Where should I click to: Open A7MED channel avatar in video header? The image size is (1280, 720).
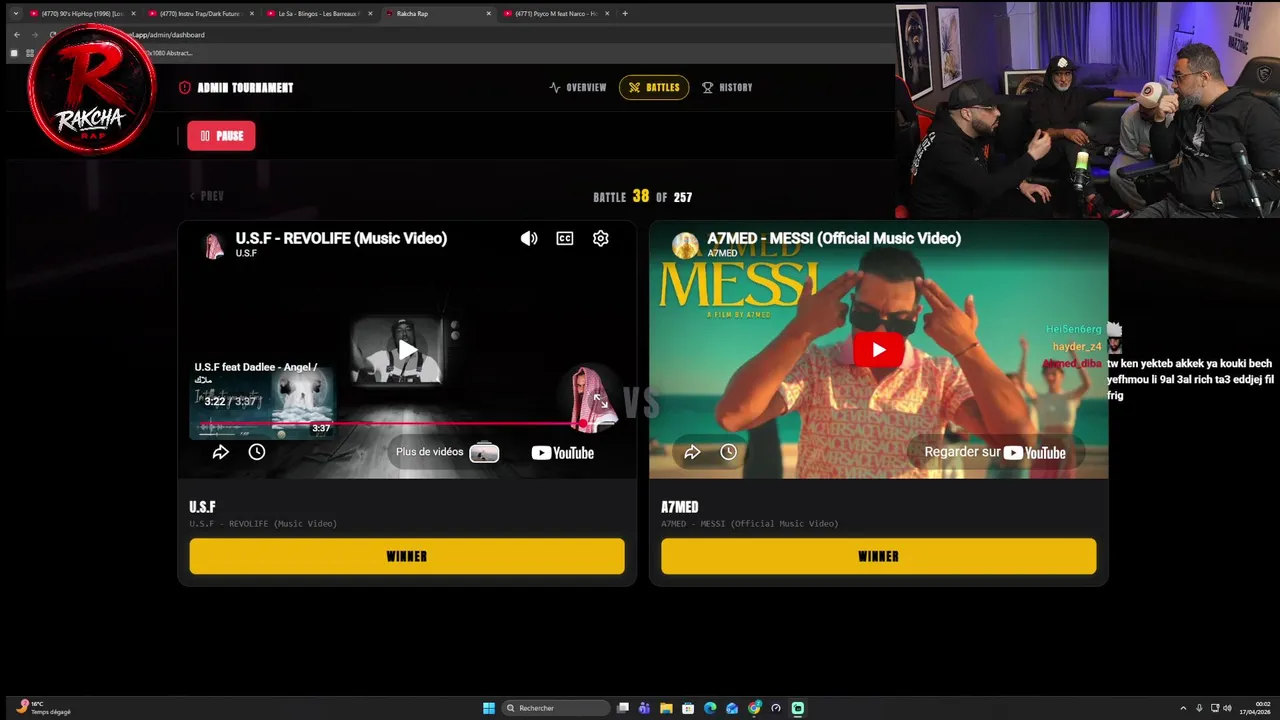(685, 246)
